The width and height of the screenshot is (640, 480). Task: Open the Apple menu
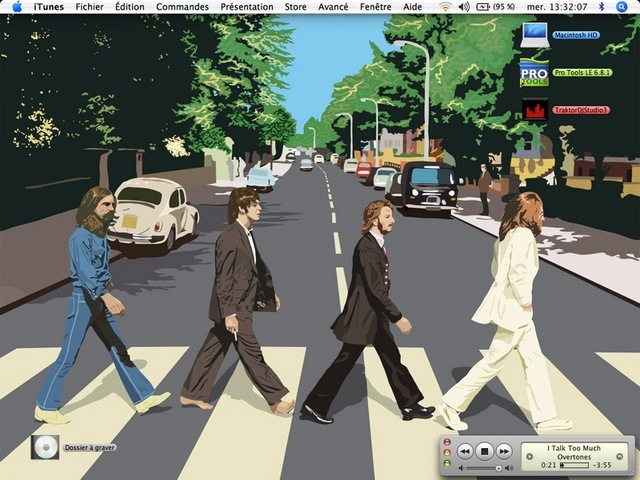17,7
